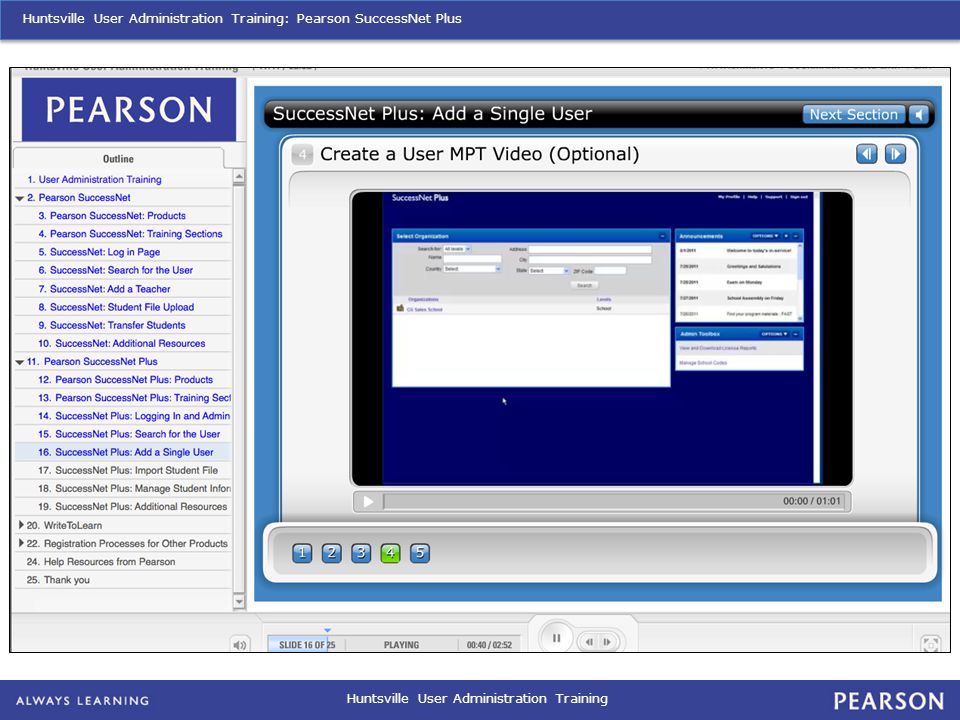Screen dimensions: 960x720
Task: Click the Pearson logo above the outline
Action: click(x=129, y=110)
